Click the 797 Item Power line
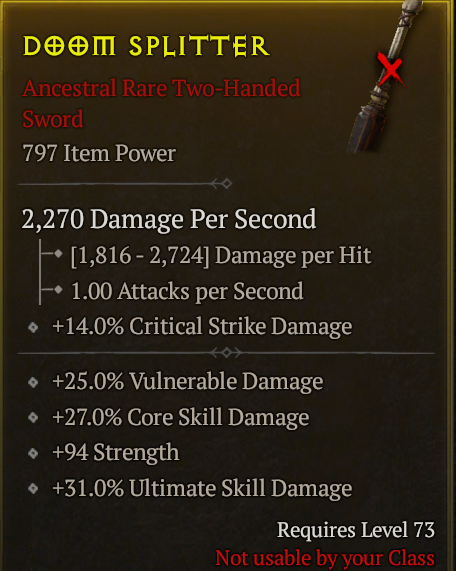This screenshot has height=571, width=456. point(99,153)
